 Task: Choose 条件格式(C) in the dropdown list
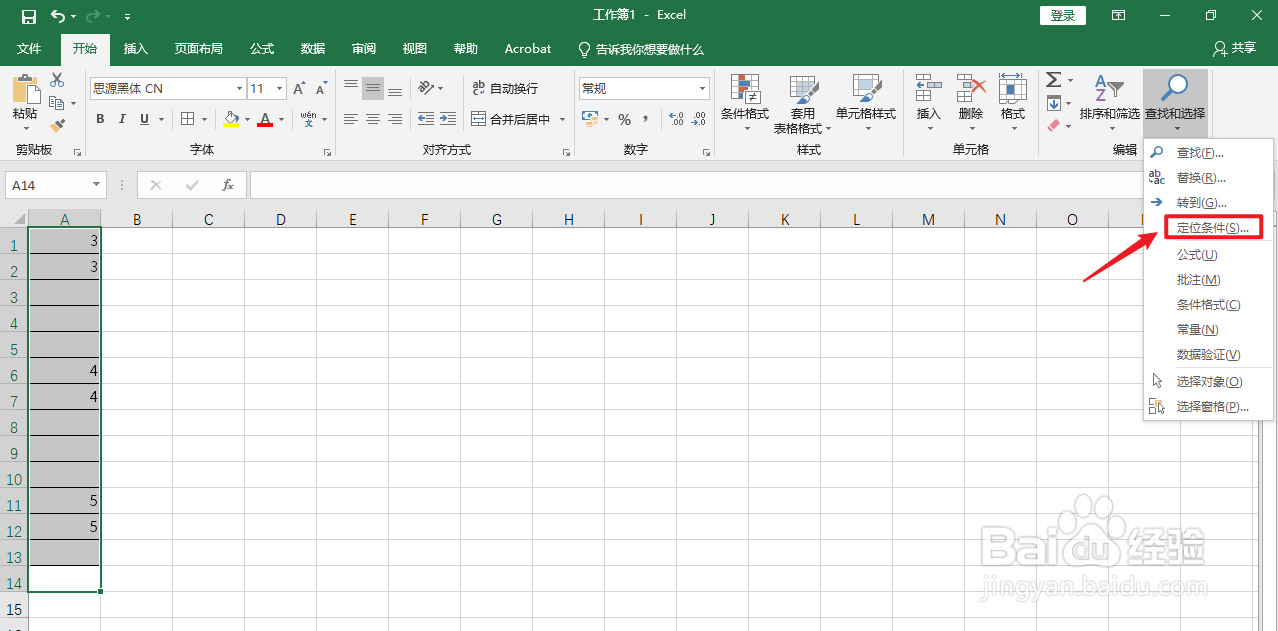click(x=1208, y=305)
